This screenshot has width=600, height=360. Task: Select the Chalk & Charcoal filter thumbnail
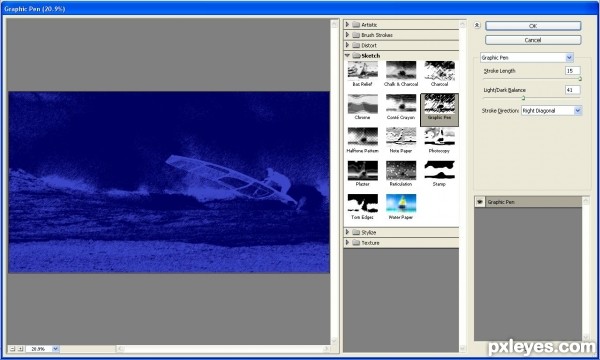[x=401, y=70]
